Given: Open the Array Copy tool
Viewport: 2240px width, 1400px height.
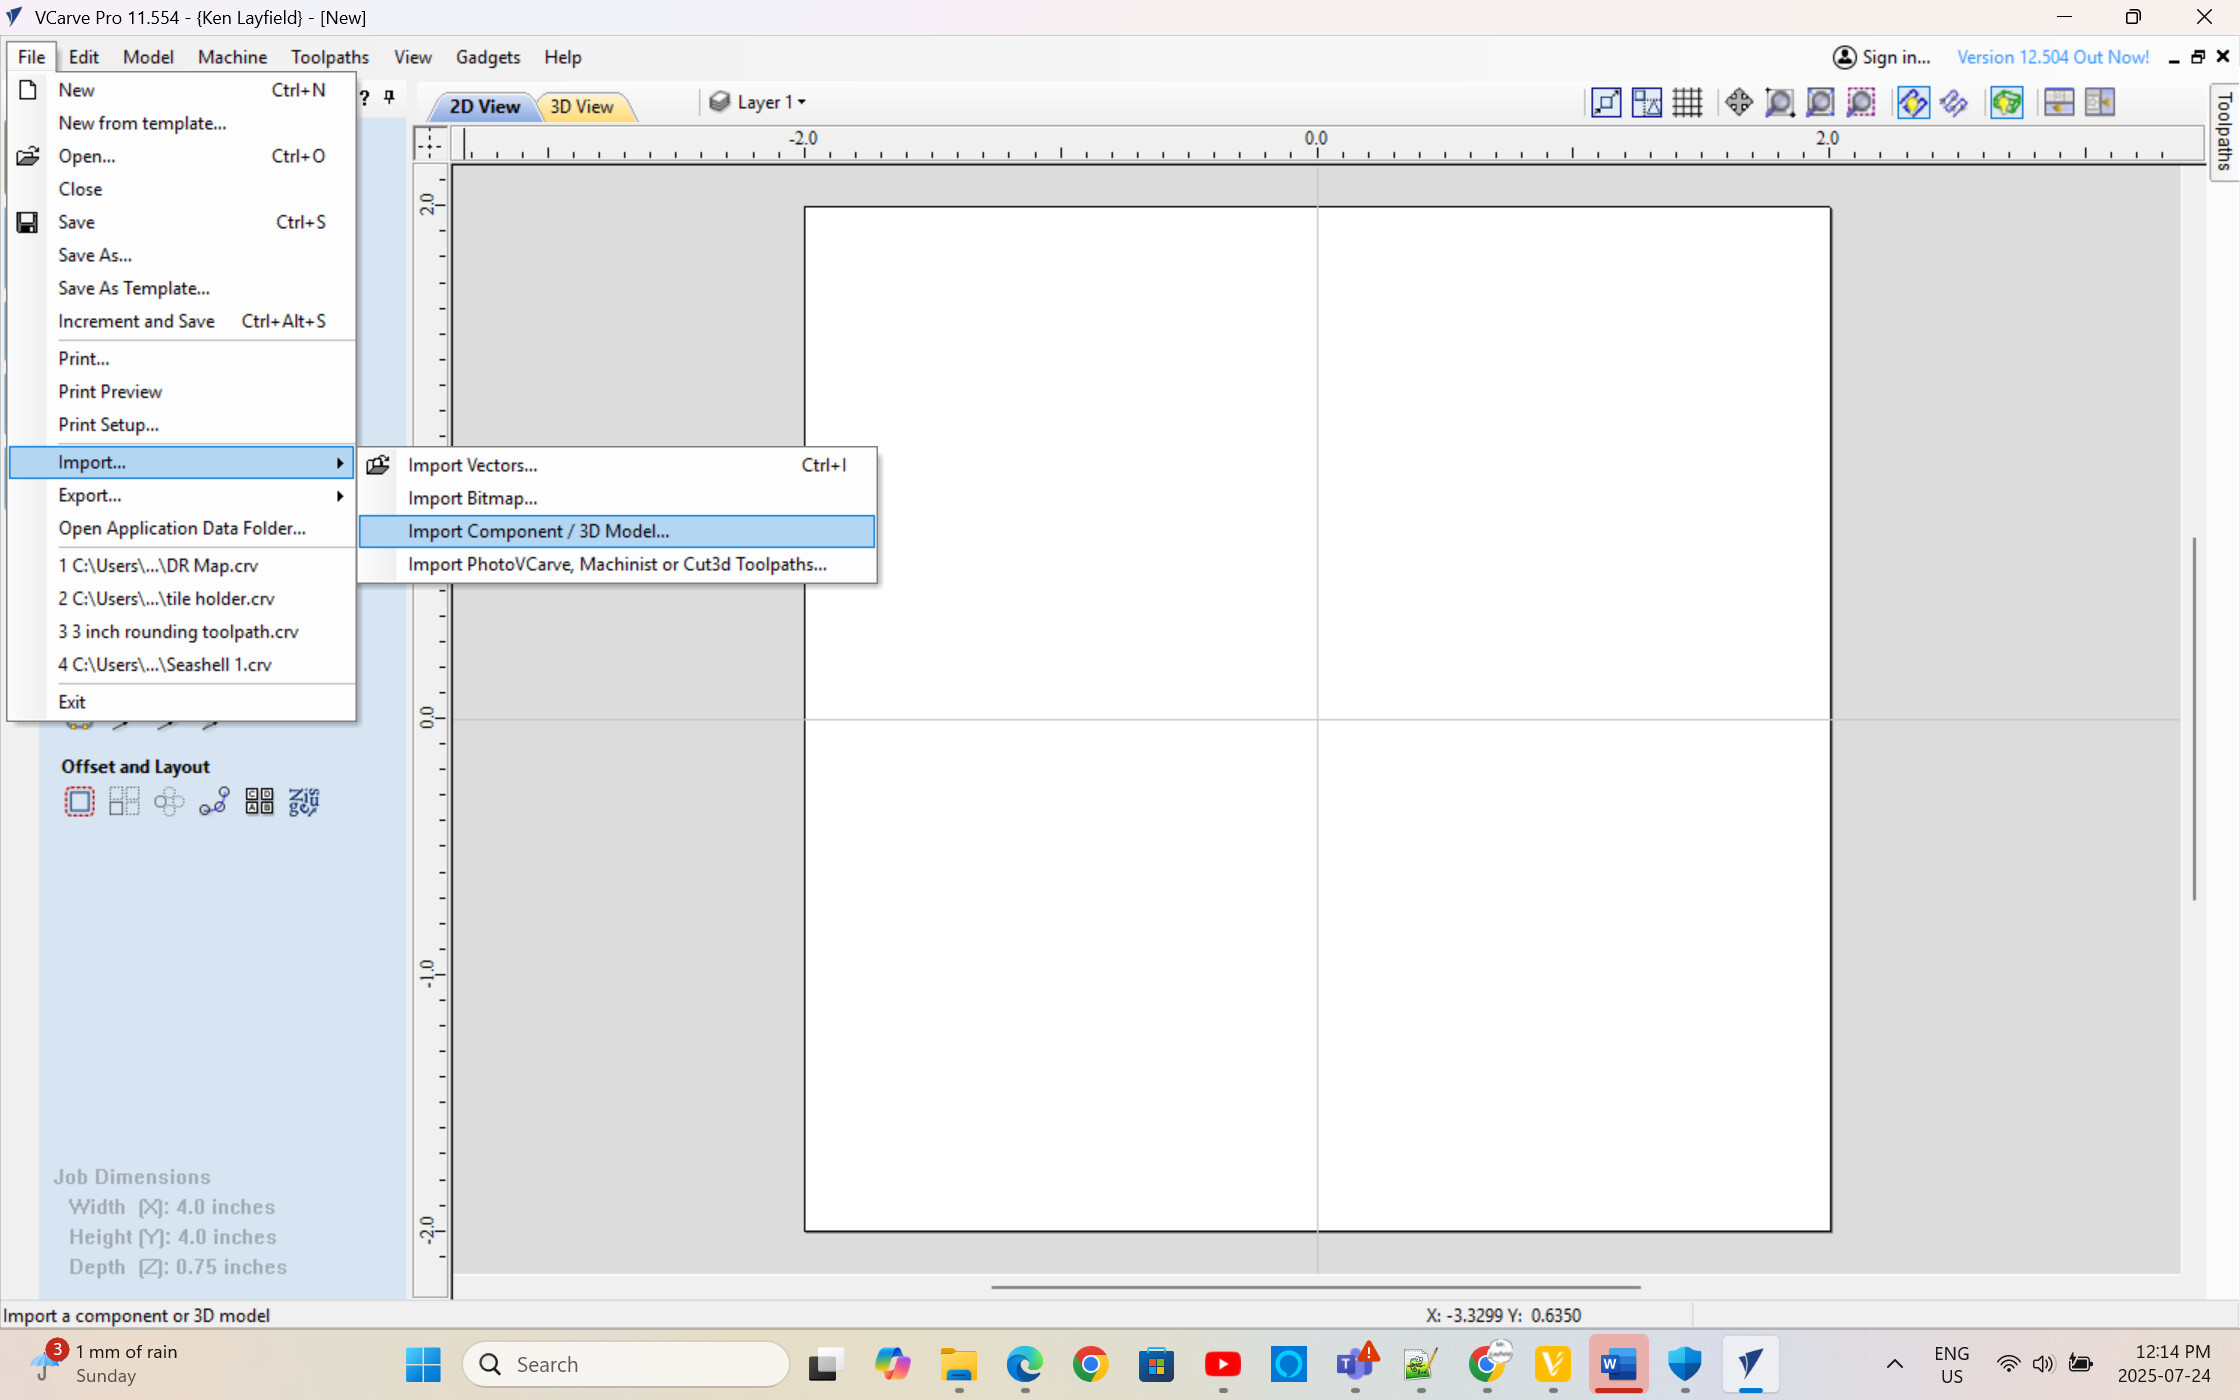Looking at the screenshot, I should point(124,801).
